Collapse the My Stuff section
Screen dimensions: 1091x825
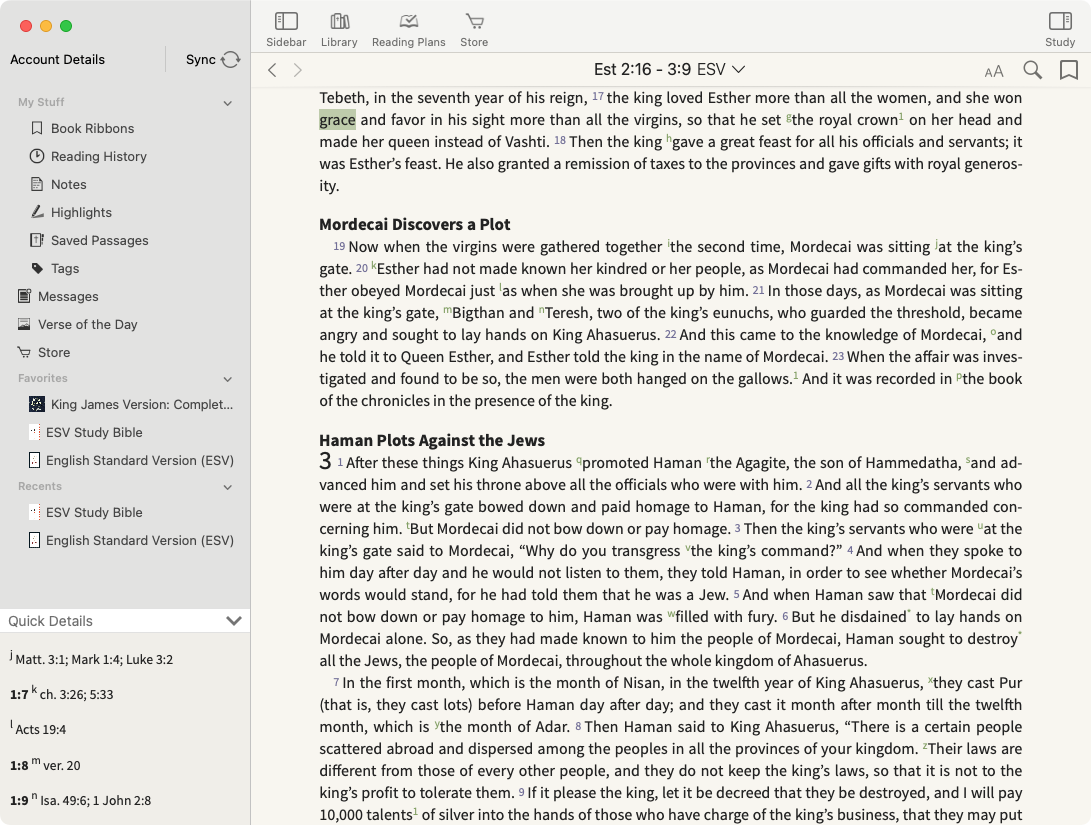228,103
